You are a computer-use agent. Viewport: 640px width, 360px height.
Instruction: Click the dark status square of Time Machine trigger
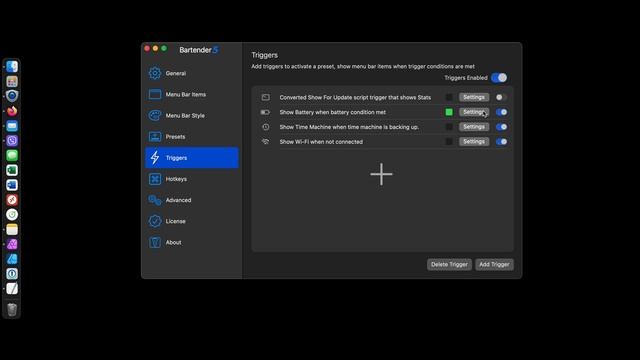click(x=449, y=127)
